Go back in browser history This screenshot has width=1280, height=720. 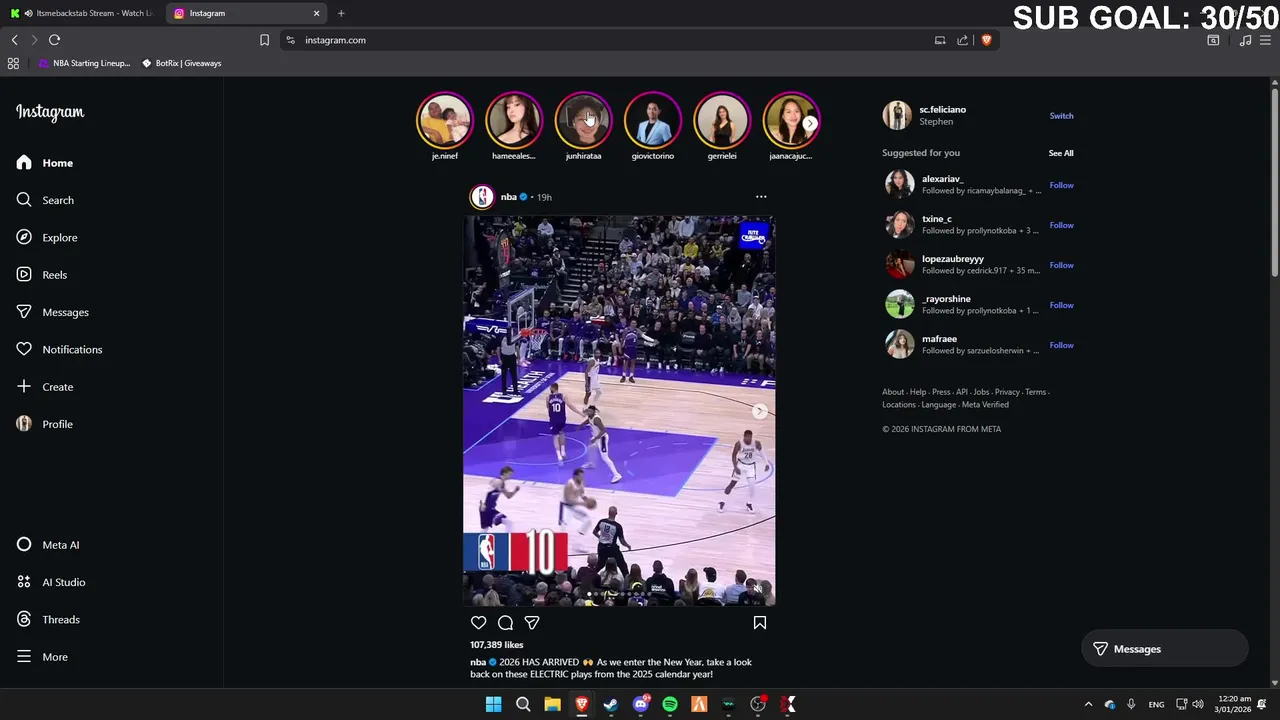point(14,40)
